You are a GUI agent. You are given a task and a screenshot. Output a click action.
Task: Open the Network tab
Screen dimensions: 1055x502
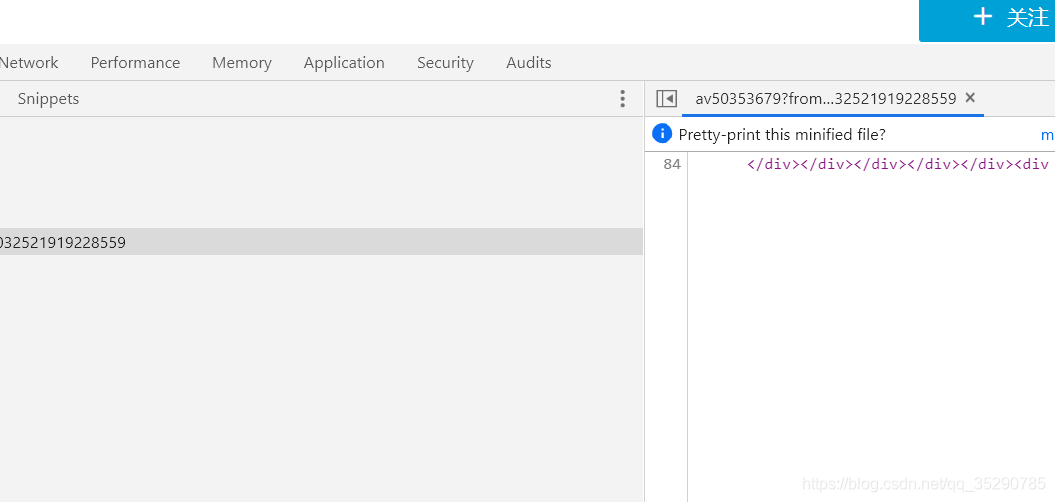(x=29, y=63)
